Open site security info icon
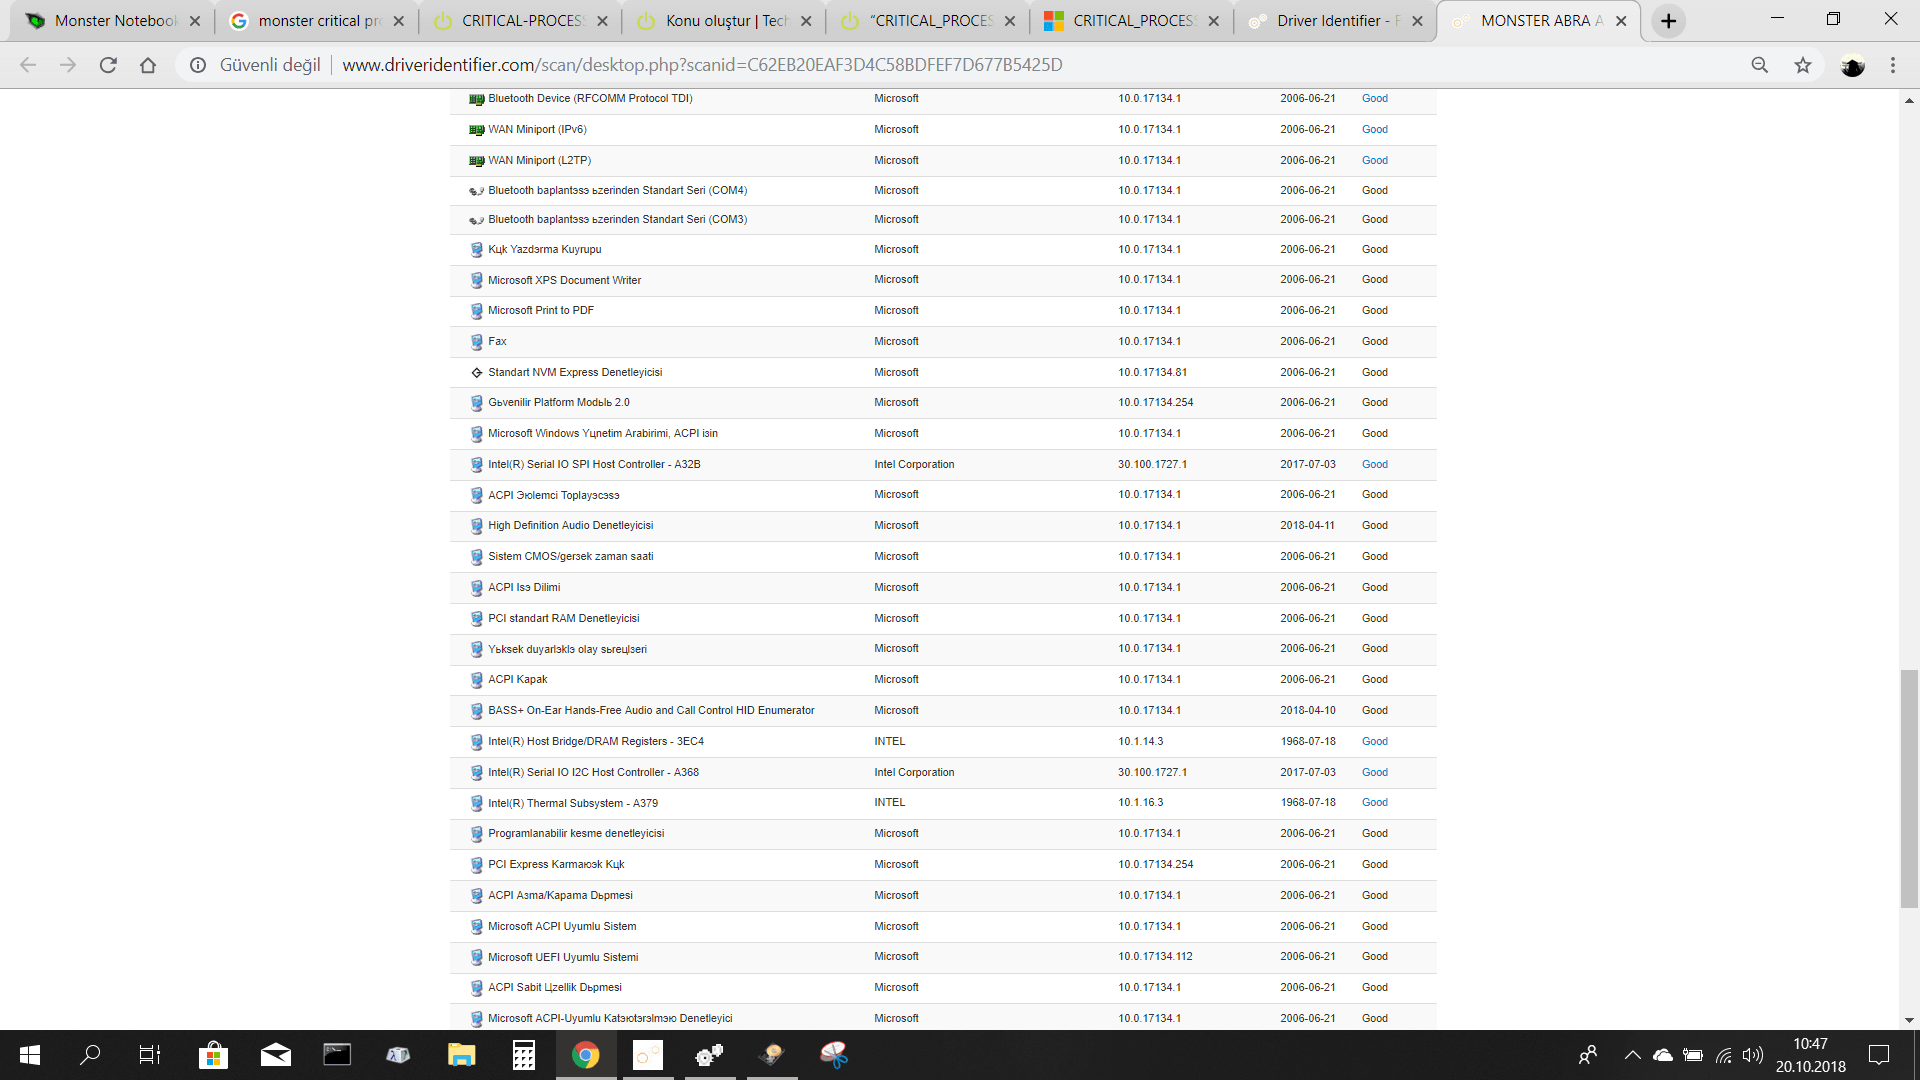 [198, 65]
